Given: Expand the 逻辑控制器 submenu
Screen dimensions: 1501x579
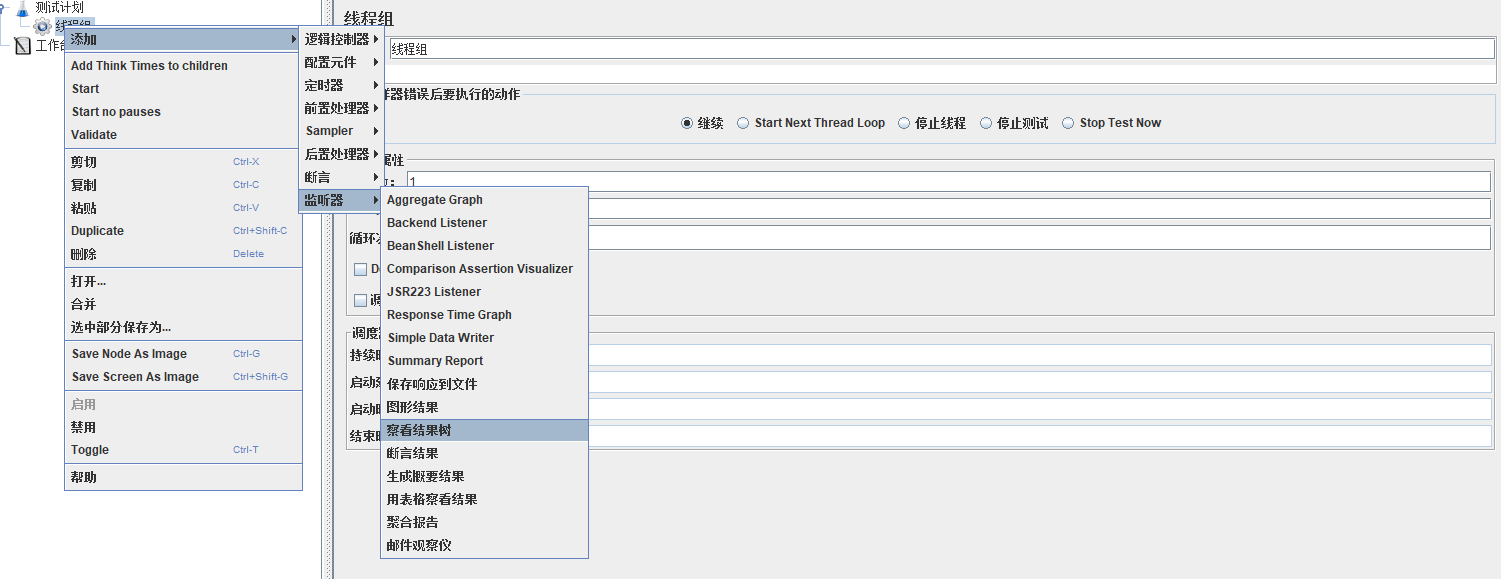Looking at the screenshot, I should (x=341, y=39).
